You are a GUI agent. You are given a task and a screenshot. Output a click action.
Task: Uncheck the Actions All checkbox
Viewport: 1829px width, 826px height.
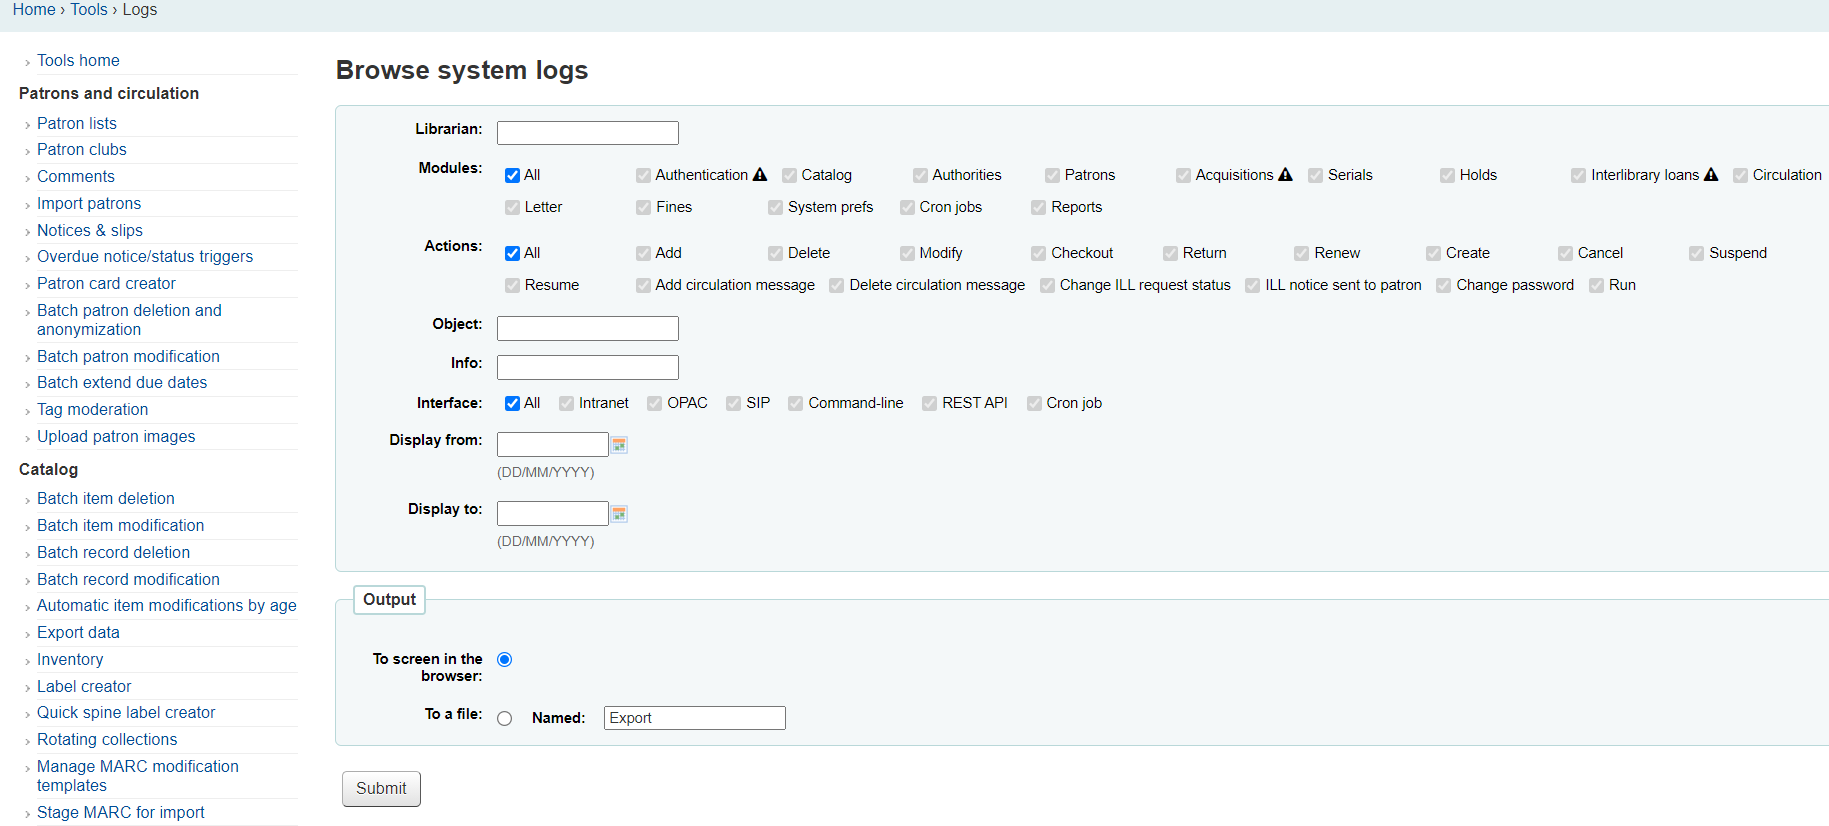[512, 254]
